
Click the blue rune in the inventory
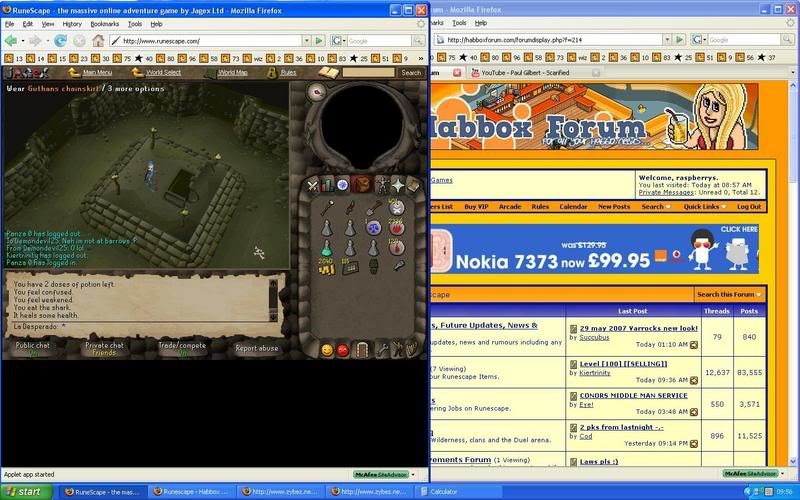374,228
